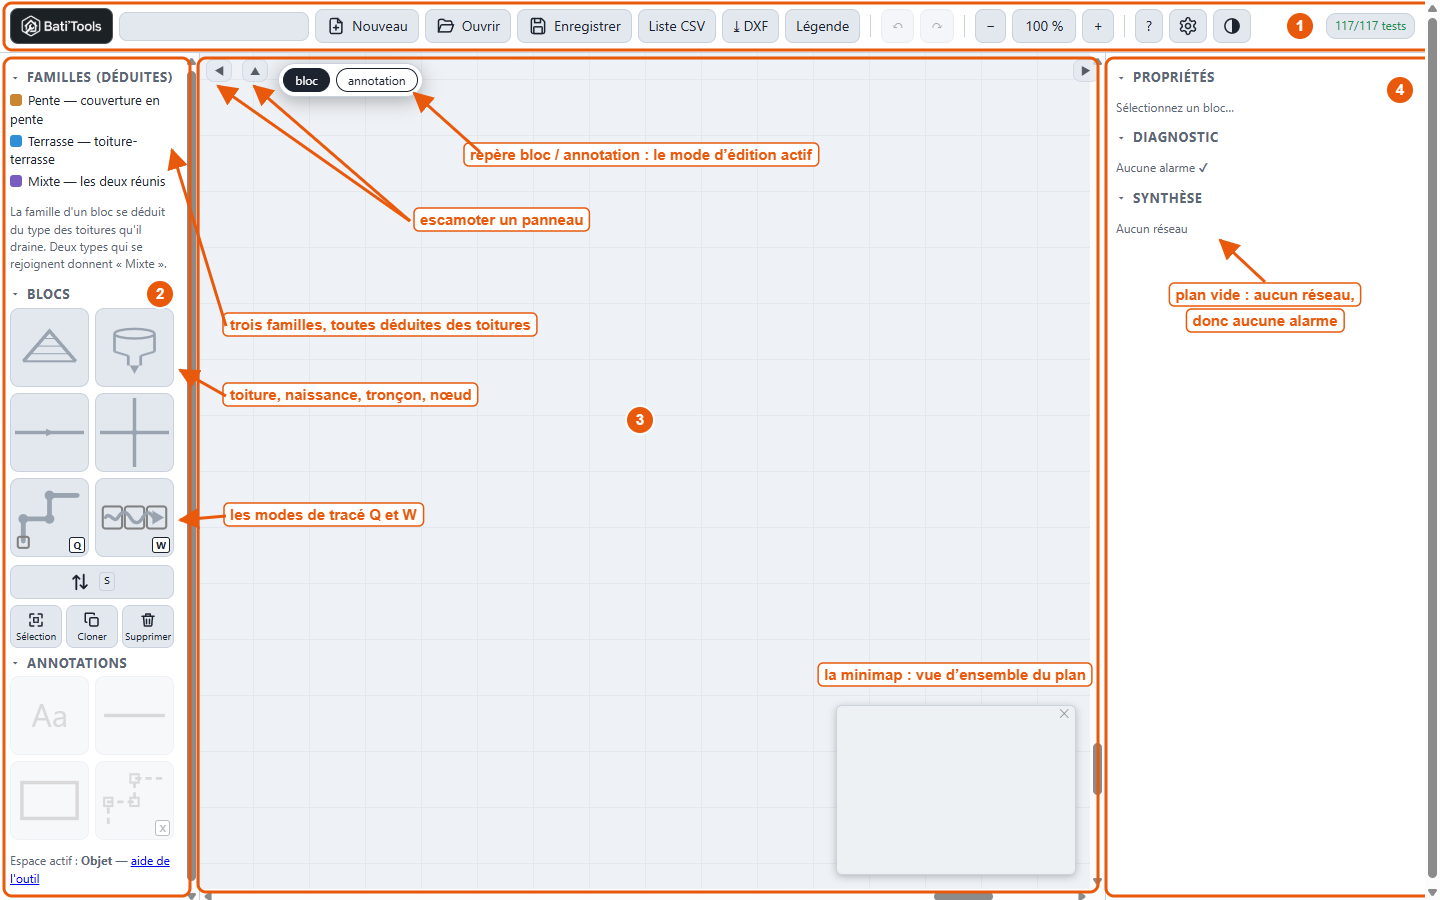Viewport: 1440px width, 900px height.
Task: Zoom out with the minus button
Action: (990, 26)
